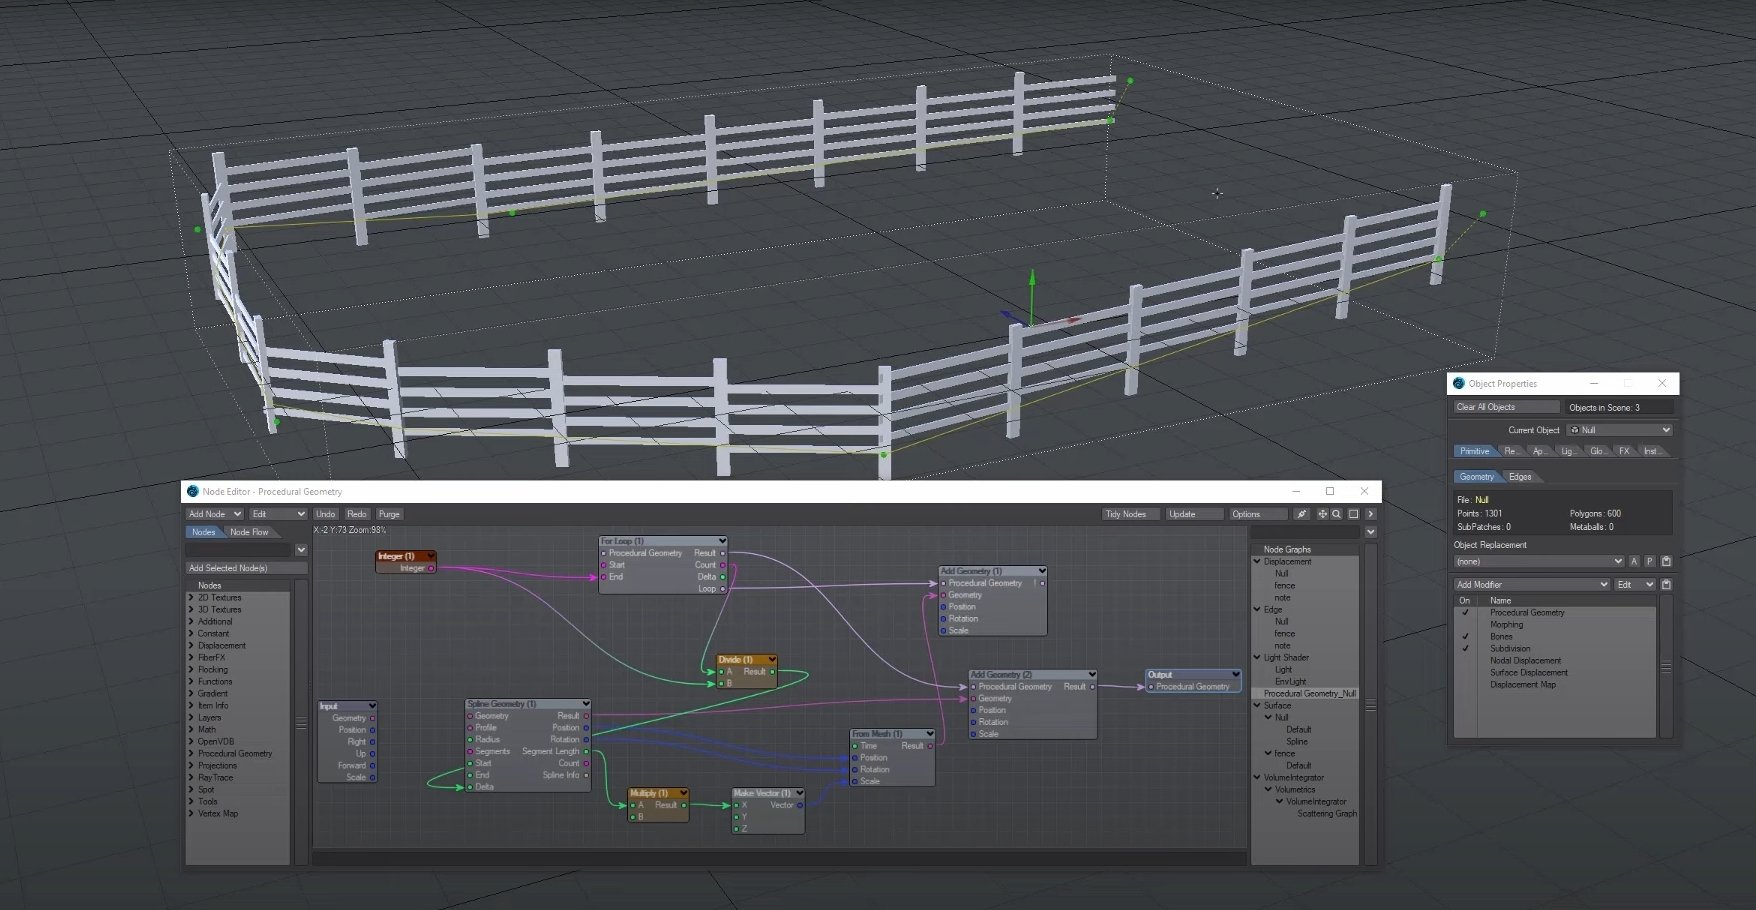Image resolution: width=1756 pixels, height=910 pixels.
Task: Switch to the Node Flow tab in Node Editor
Action: 250,531
